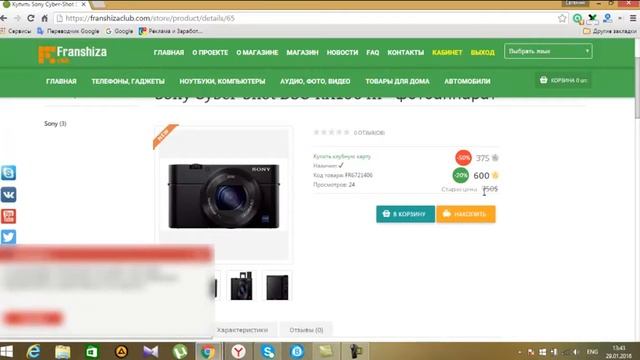Viewport: 640px width, 360px height.
Task: Open the ТЕЛЕФОНЫ, ГАДЖЕТЫ category
Action: (128, 81)
